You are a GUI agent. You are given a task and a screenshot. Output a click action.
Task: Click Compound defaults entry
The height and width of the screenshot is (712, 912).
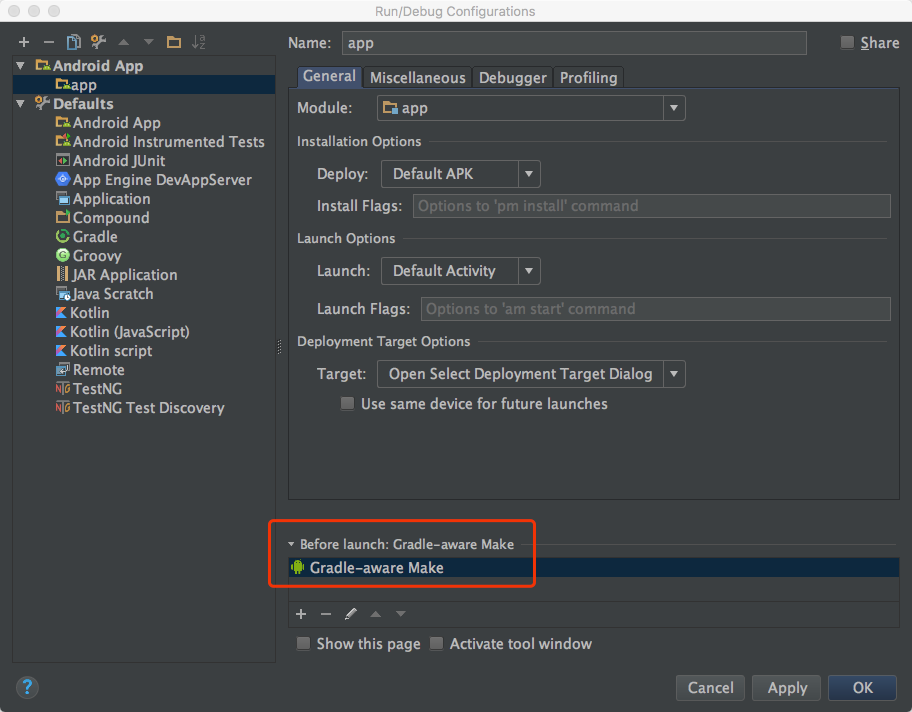(x=102, y=218)
